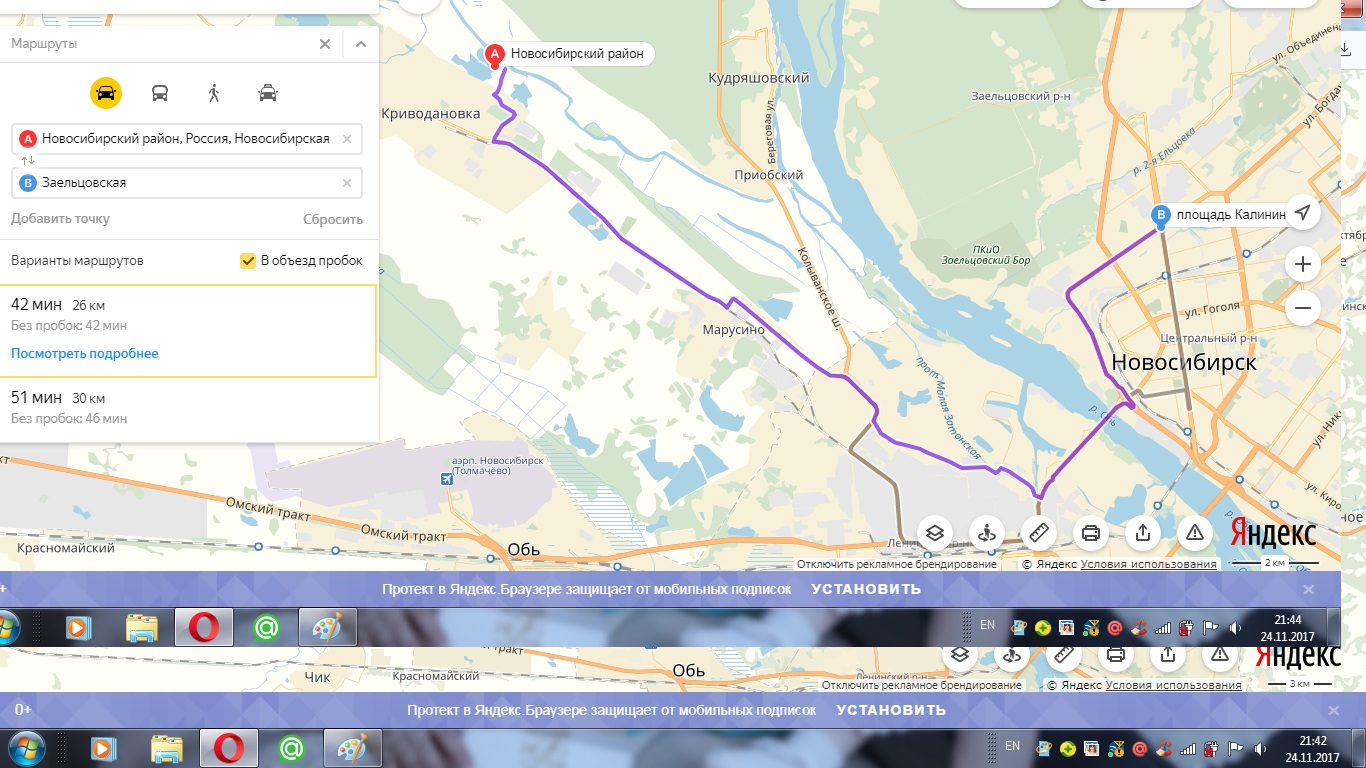Viewport: 1366px width, 768px height.
Task: Clear the Заельцовская destination field
Action: 347,183
